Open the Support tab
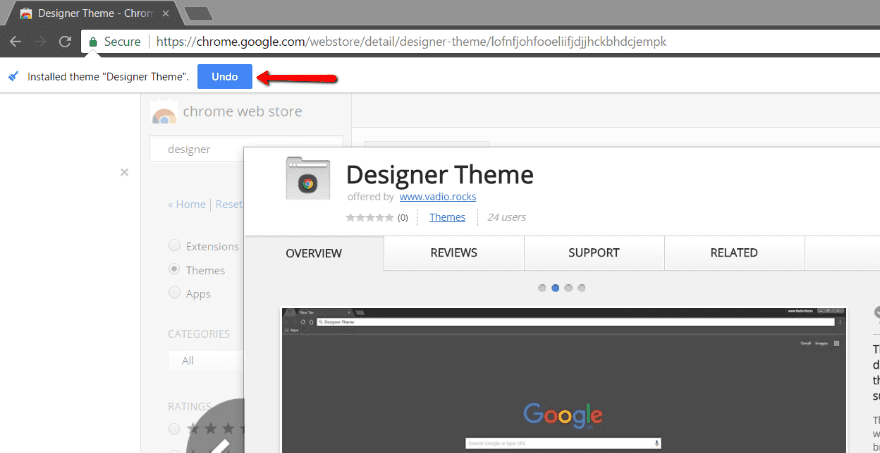Image resolution: width=880 pixels, height=453 pixels. 593,253
